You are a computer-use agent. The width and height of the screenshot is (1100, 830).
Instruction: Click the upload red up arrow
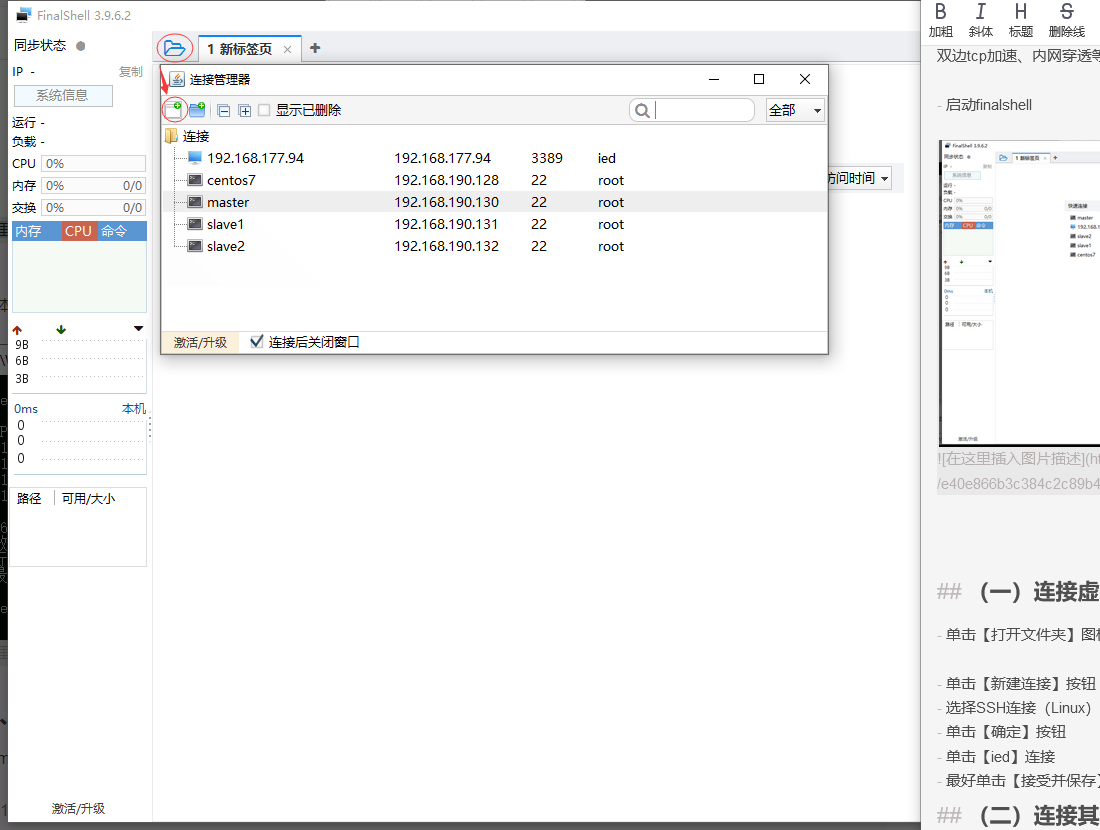[x=18, y=330]
